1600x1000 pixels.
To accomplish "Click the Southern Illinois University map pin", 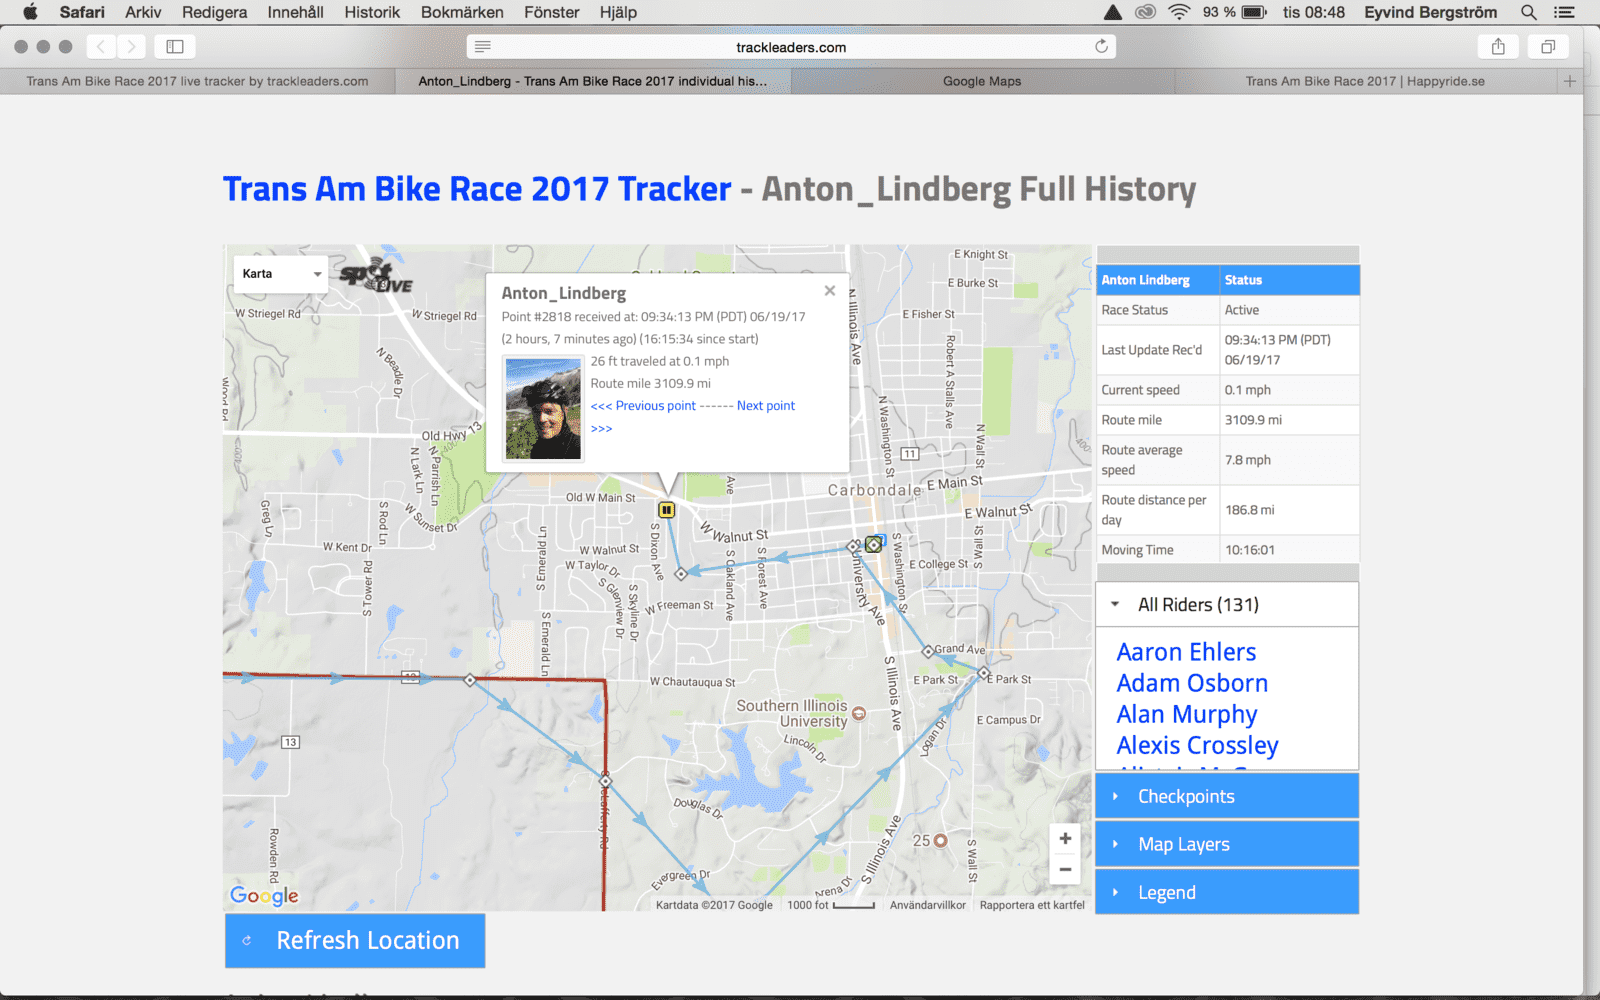I will coord(858,714).
